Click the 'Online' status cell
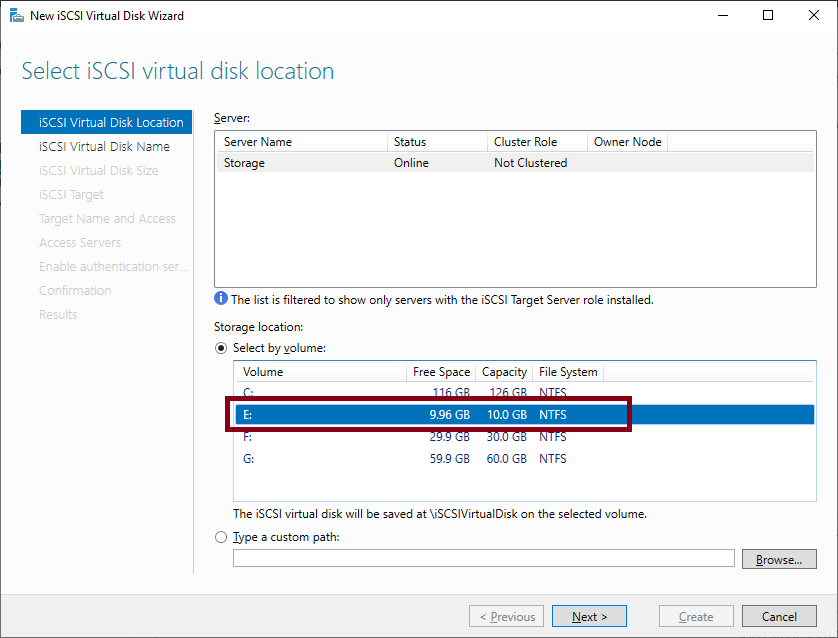The height and width of the screenshot is (638, 838). coord(411,162)
